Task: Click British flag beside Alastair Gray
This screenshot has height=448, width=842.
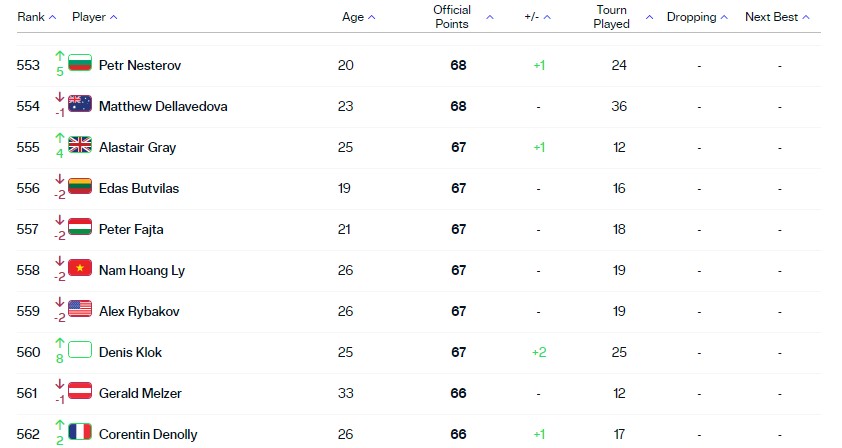Action: (x=80, y=144)
